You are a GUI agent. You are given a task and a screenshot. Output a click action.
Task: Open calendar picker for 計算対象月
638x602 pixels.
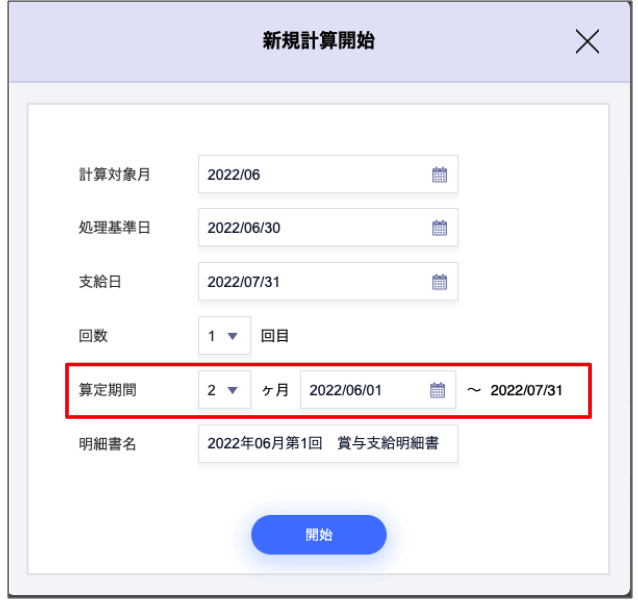(x=438, y=174)
